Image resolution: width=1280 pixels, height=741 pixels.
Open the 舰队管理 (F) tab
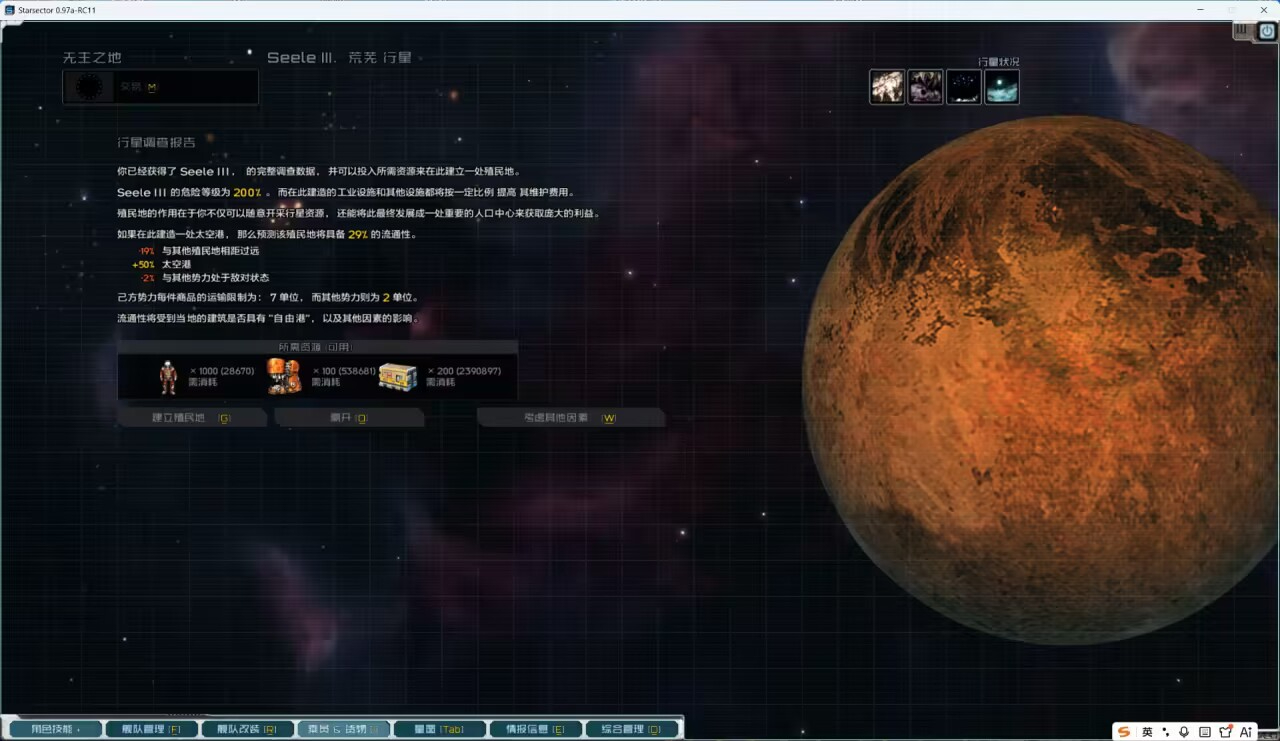pos(152,729)
